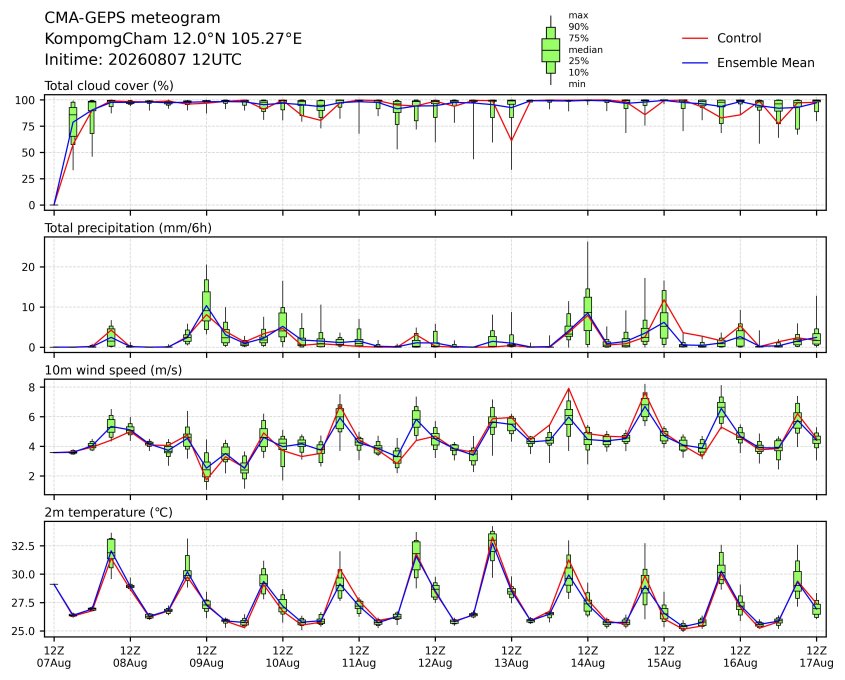Click the '75' tick on cloud cover axis
Image resolution: width=845 pixels, height=680 pixels.
pos(29,127)
